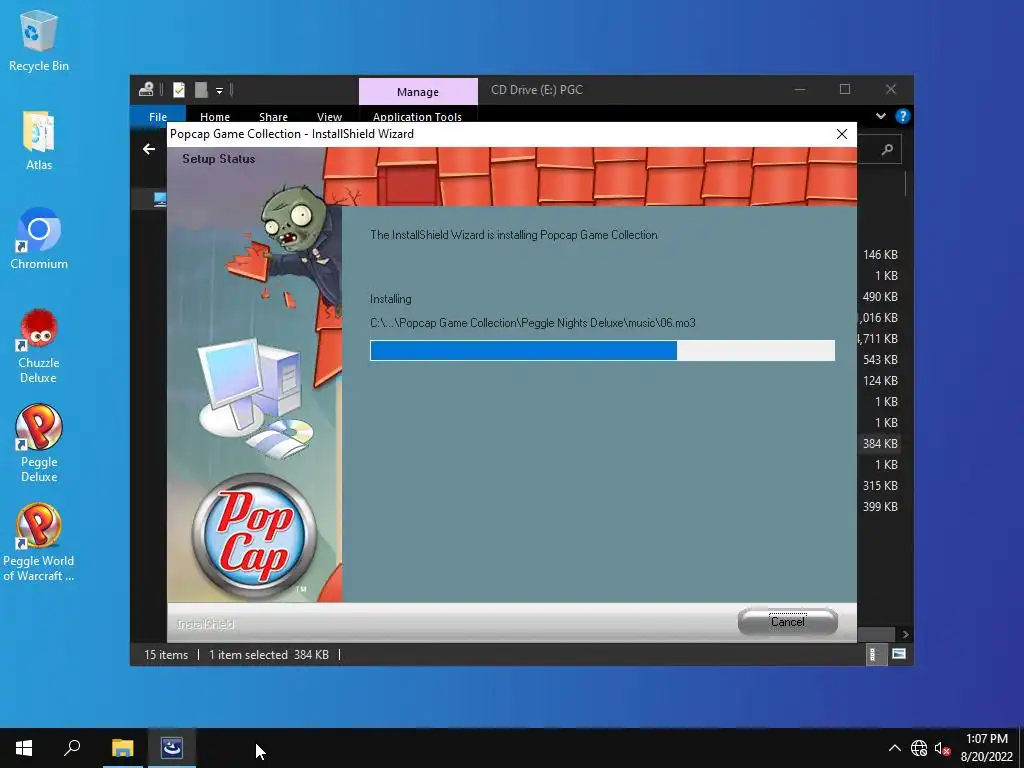The width and height of the screenshot is (1024, 768).
Task: Open taskbar search magnifier
Action: [72, 748]
